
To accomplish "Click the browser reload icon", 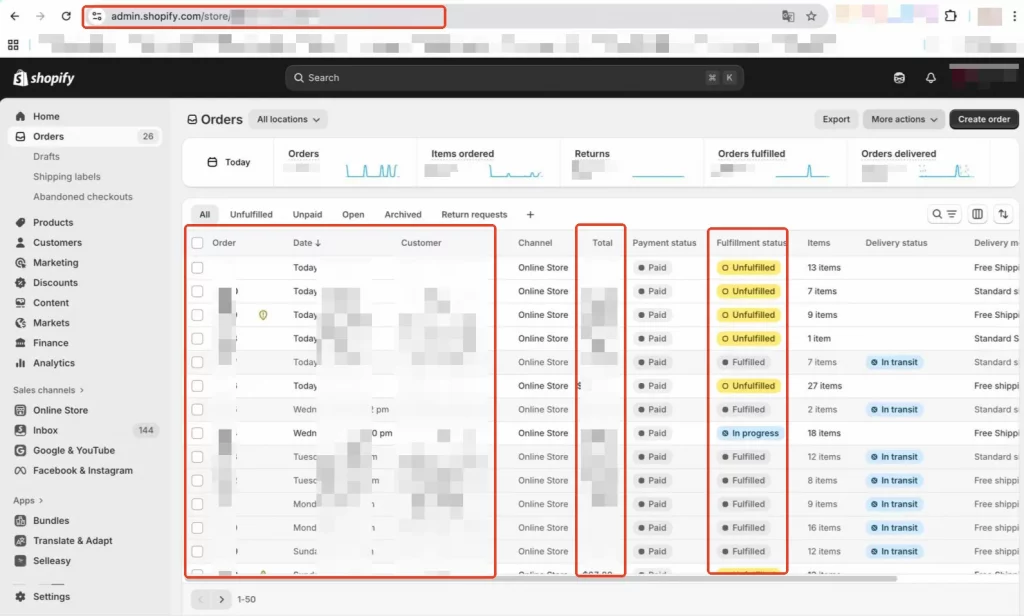I will pyautogui.click(x=66, y=17).
